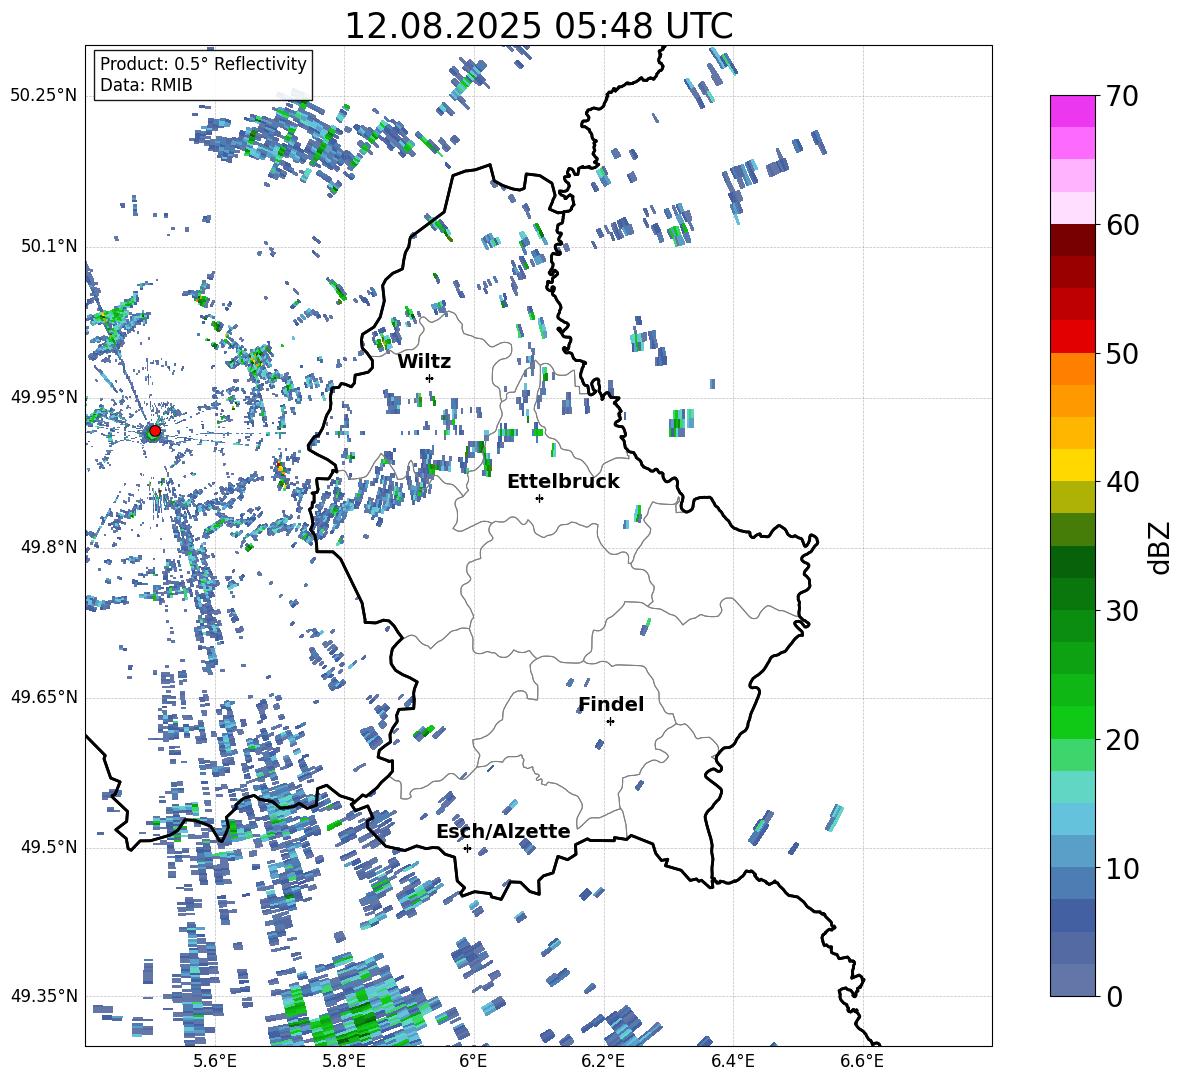
Task: Click the 49.8°N latitude label
Action: click(x=48, y=547)
